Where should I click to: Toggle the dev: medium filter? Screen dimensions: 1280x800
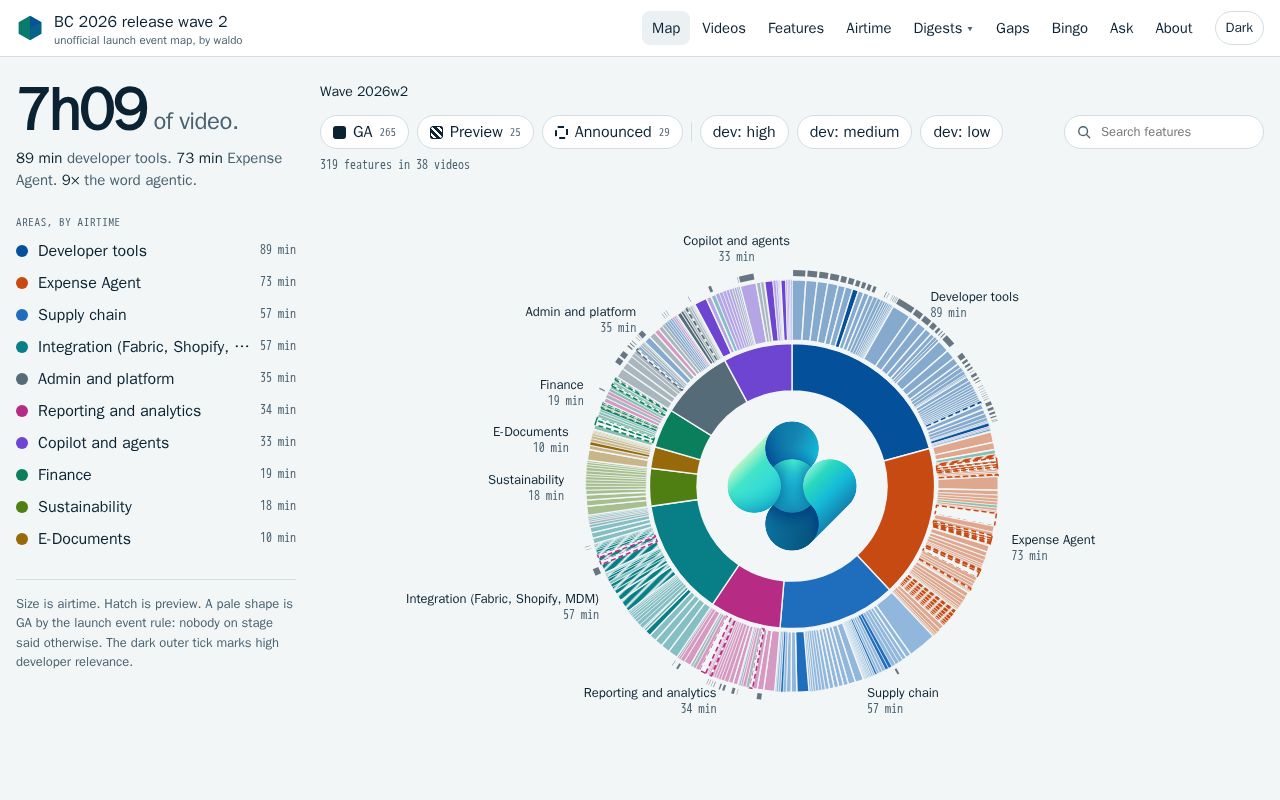(854, 132)
